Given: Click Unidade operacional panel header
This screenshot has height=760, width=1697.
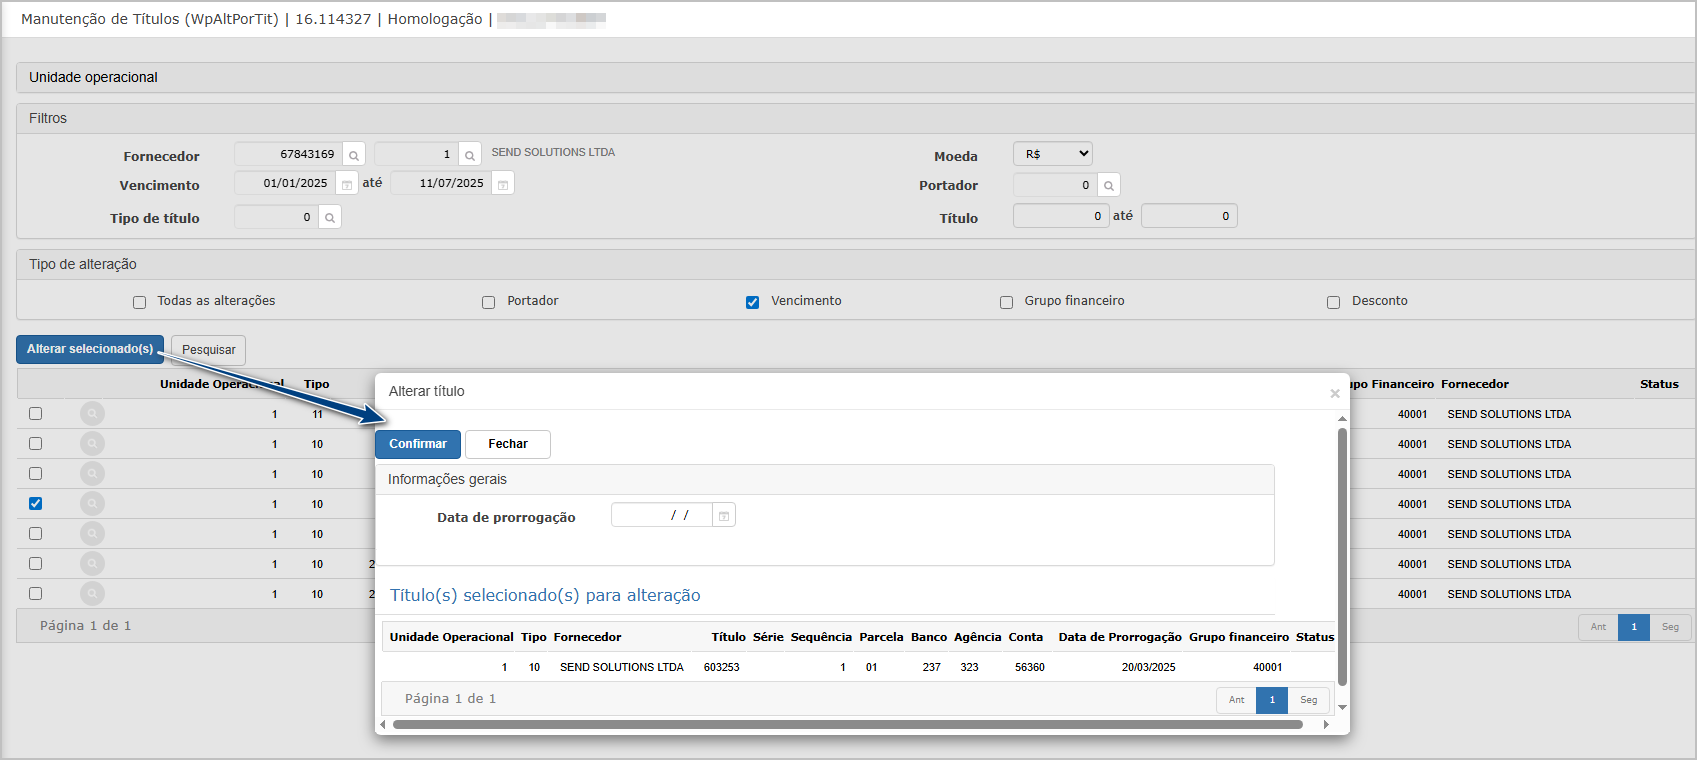Looking at the screenshot, I should click(x=855, y=77).
